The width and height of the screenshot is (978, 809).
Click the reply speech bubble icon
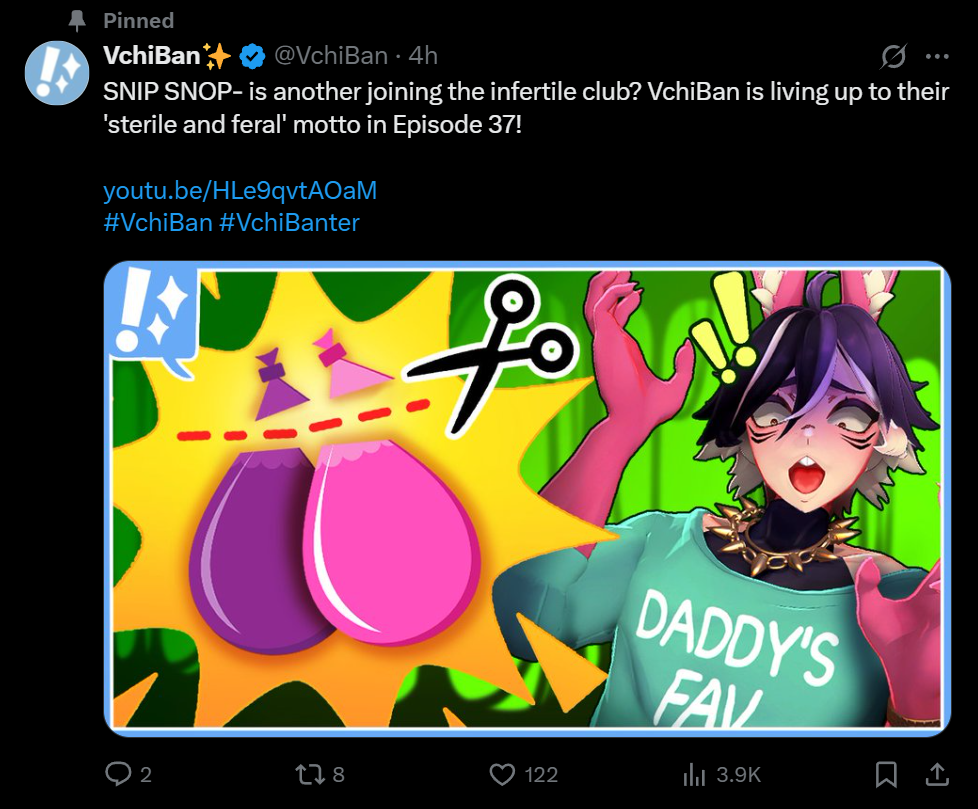(118, 774)
